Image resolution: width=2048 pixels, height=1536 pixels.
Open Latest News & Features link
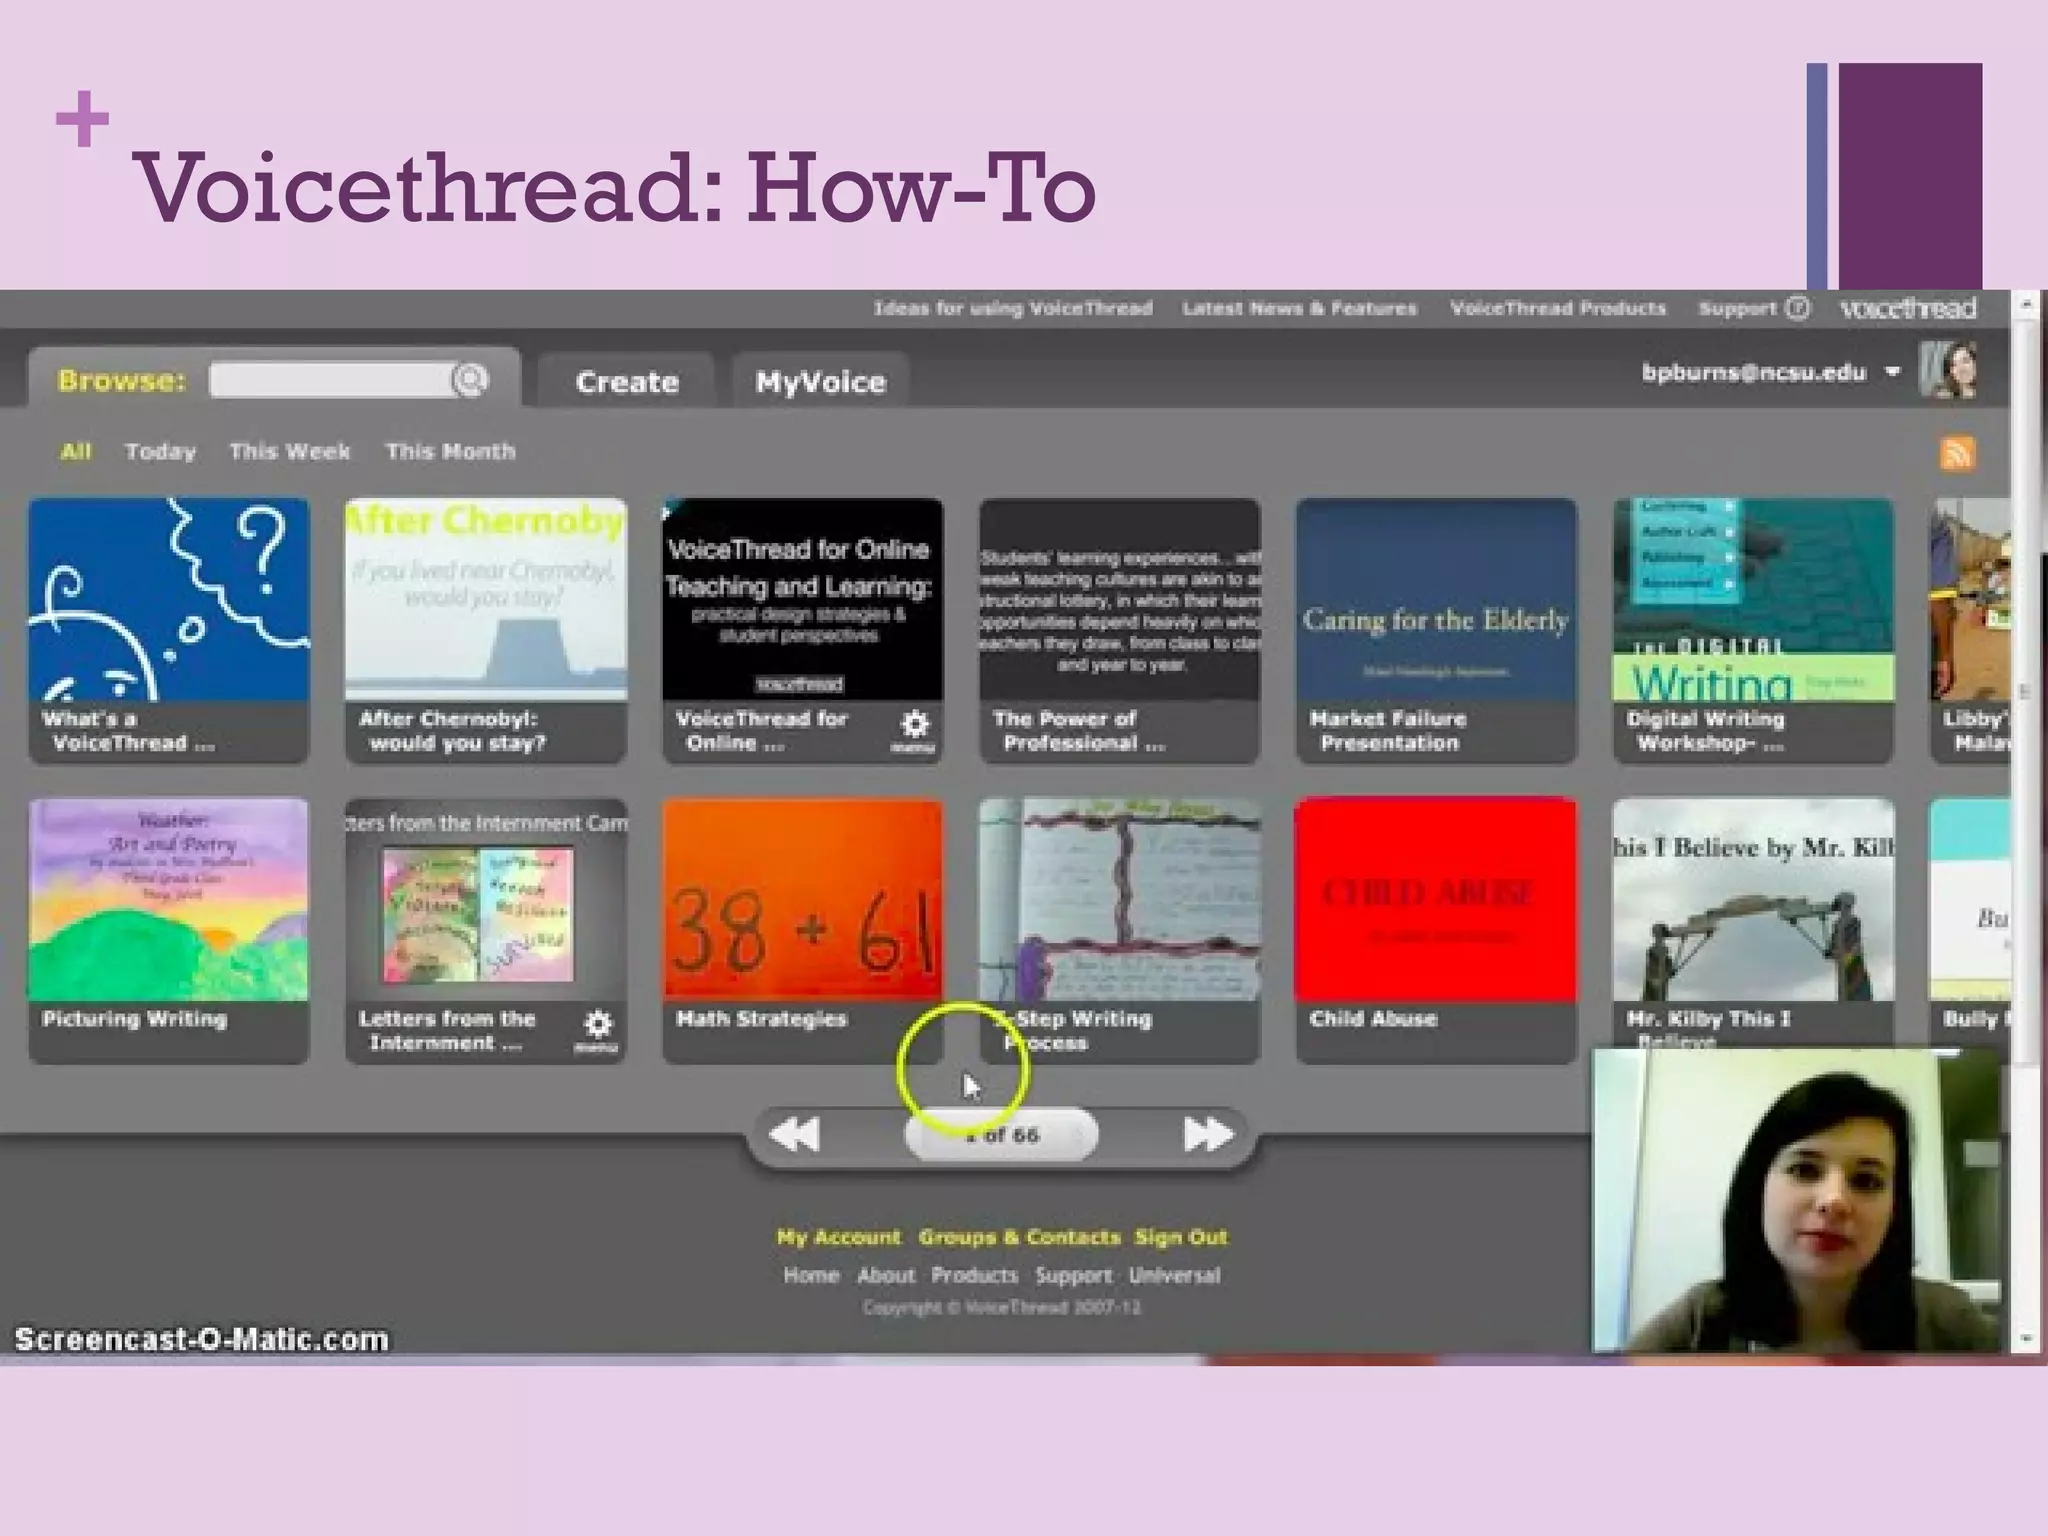pyautogui.click(x=1299, y=308)
